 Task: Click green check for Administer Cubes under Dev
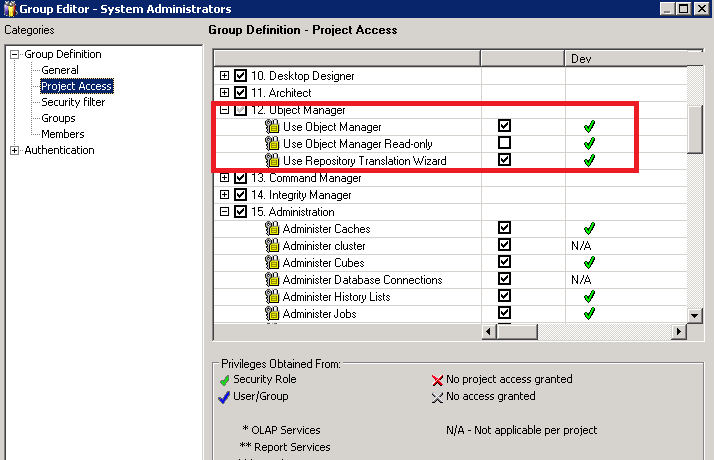(x=589, y=262)
